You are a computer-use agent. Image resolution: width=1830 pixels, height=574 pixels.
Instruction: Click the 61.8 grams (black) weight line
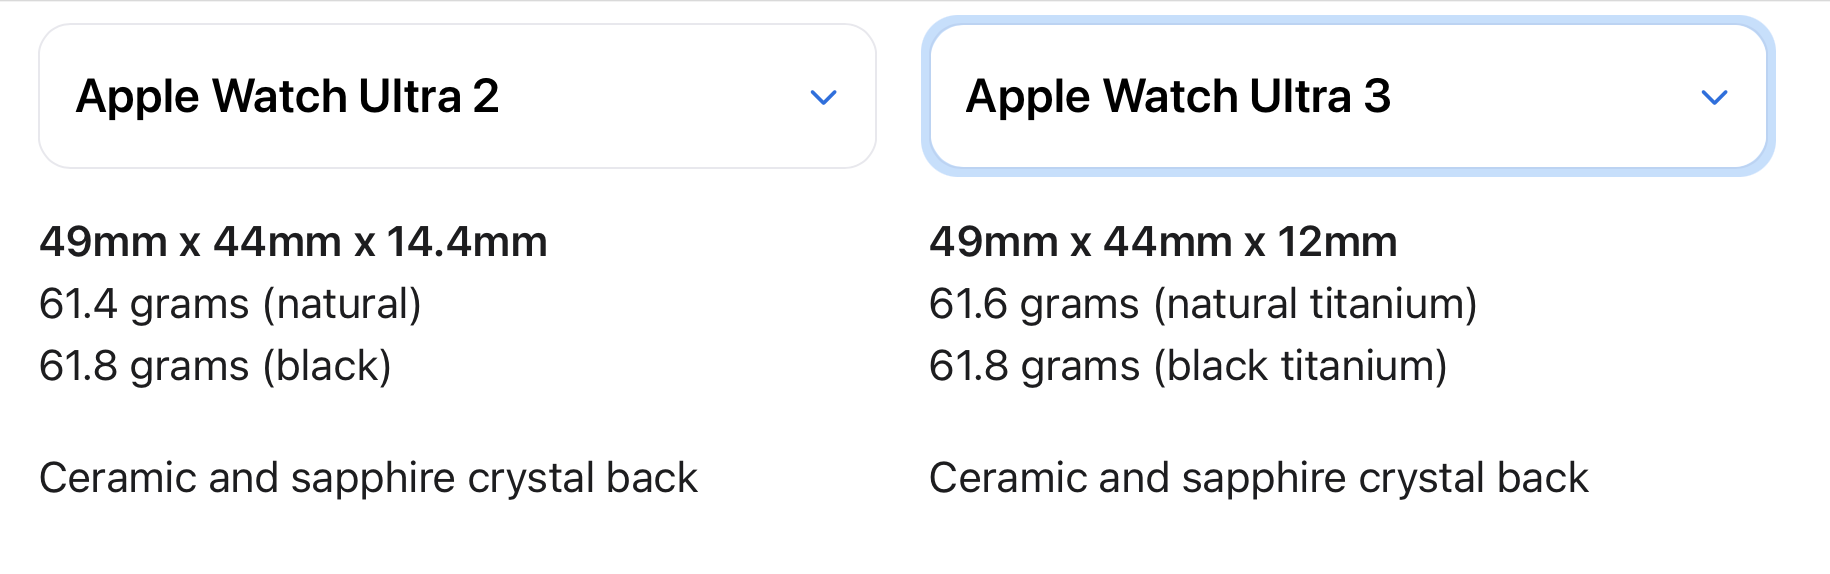click(x=215, y=366)
